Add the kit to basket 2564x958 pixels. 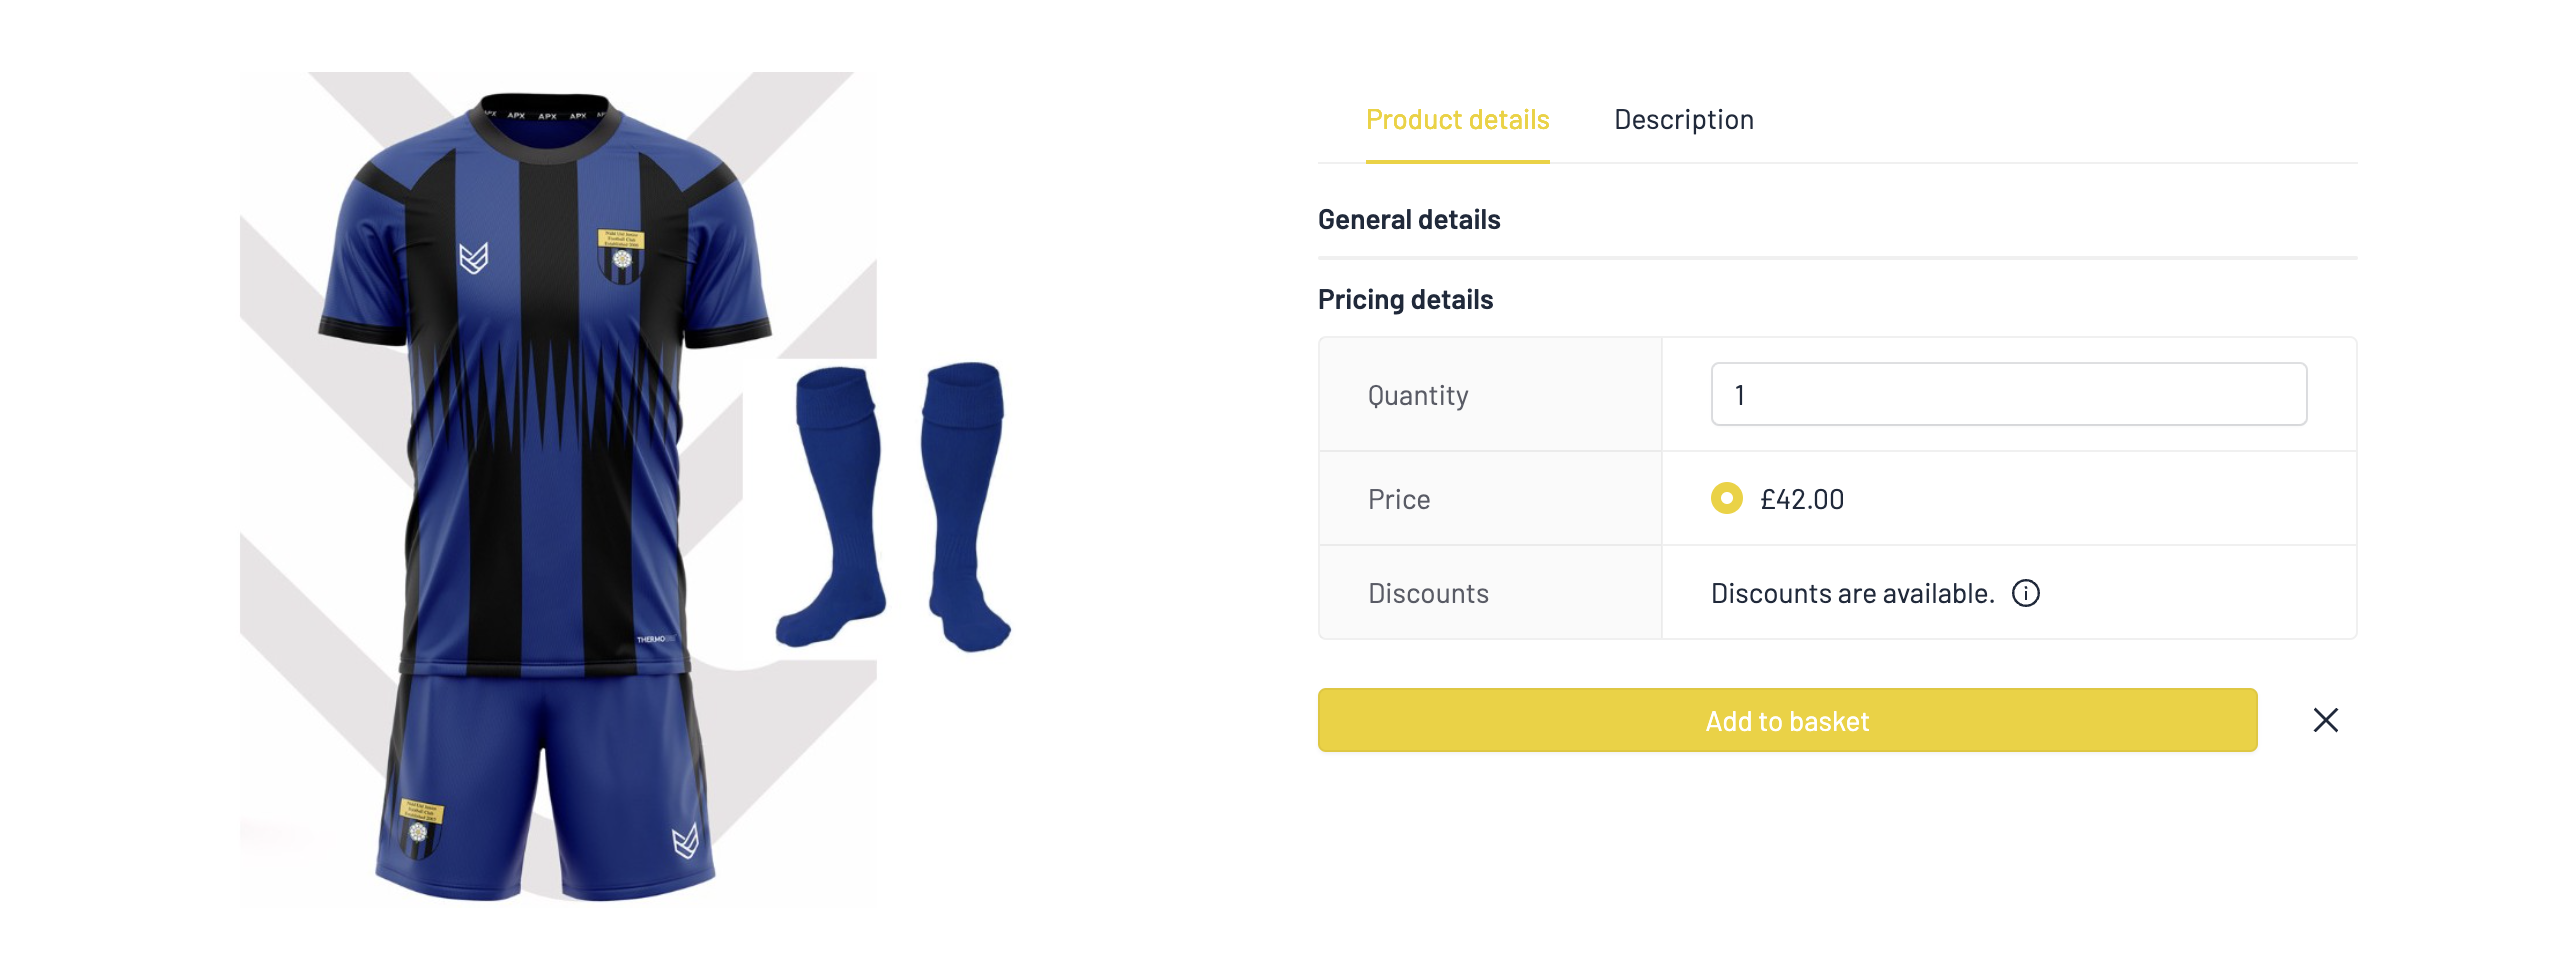[x=1787, y=720]
